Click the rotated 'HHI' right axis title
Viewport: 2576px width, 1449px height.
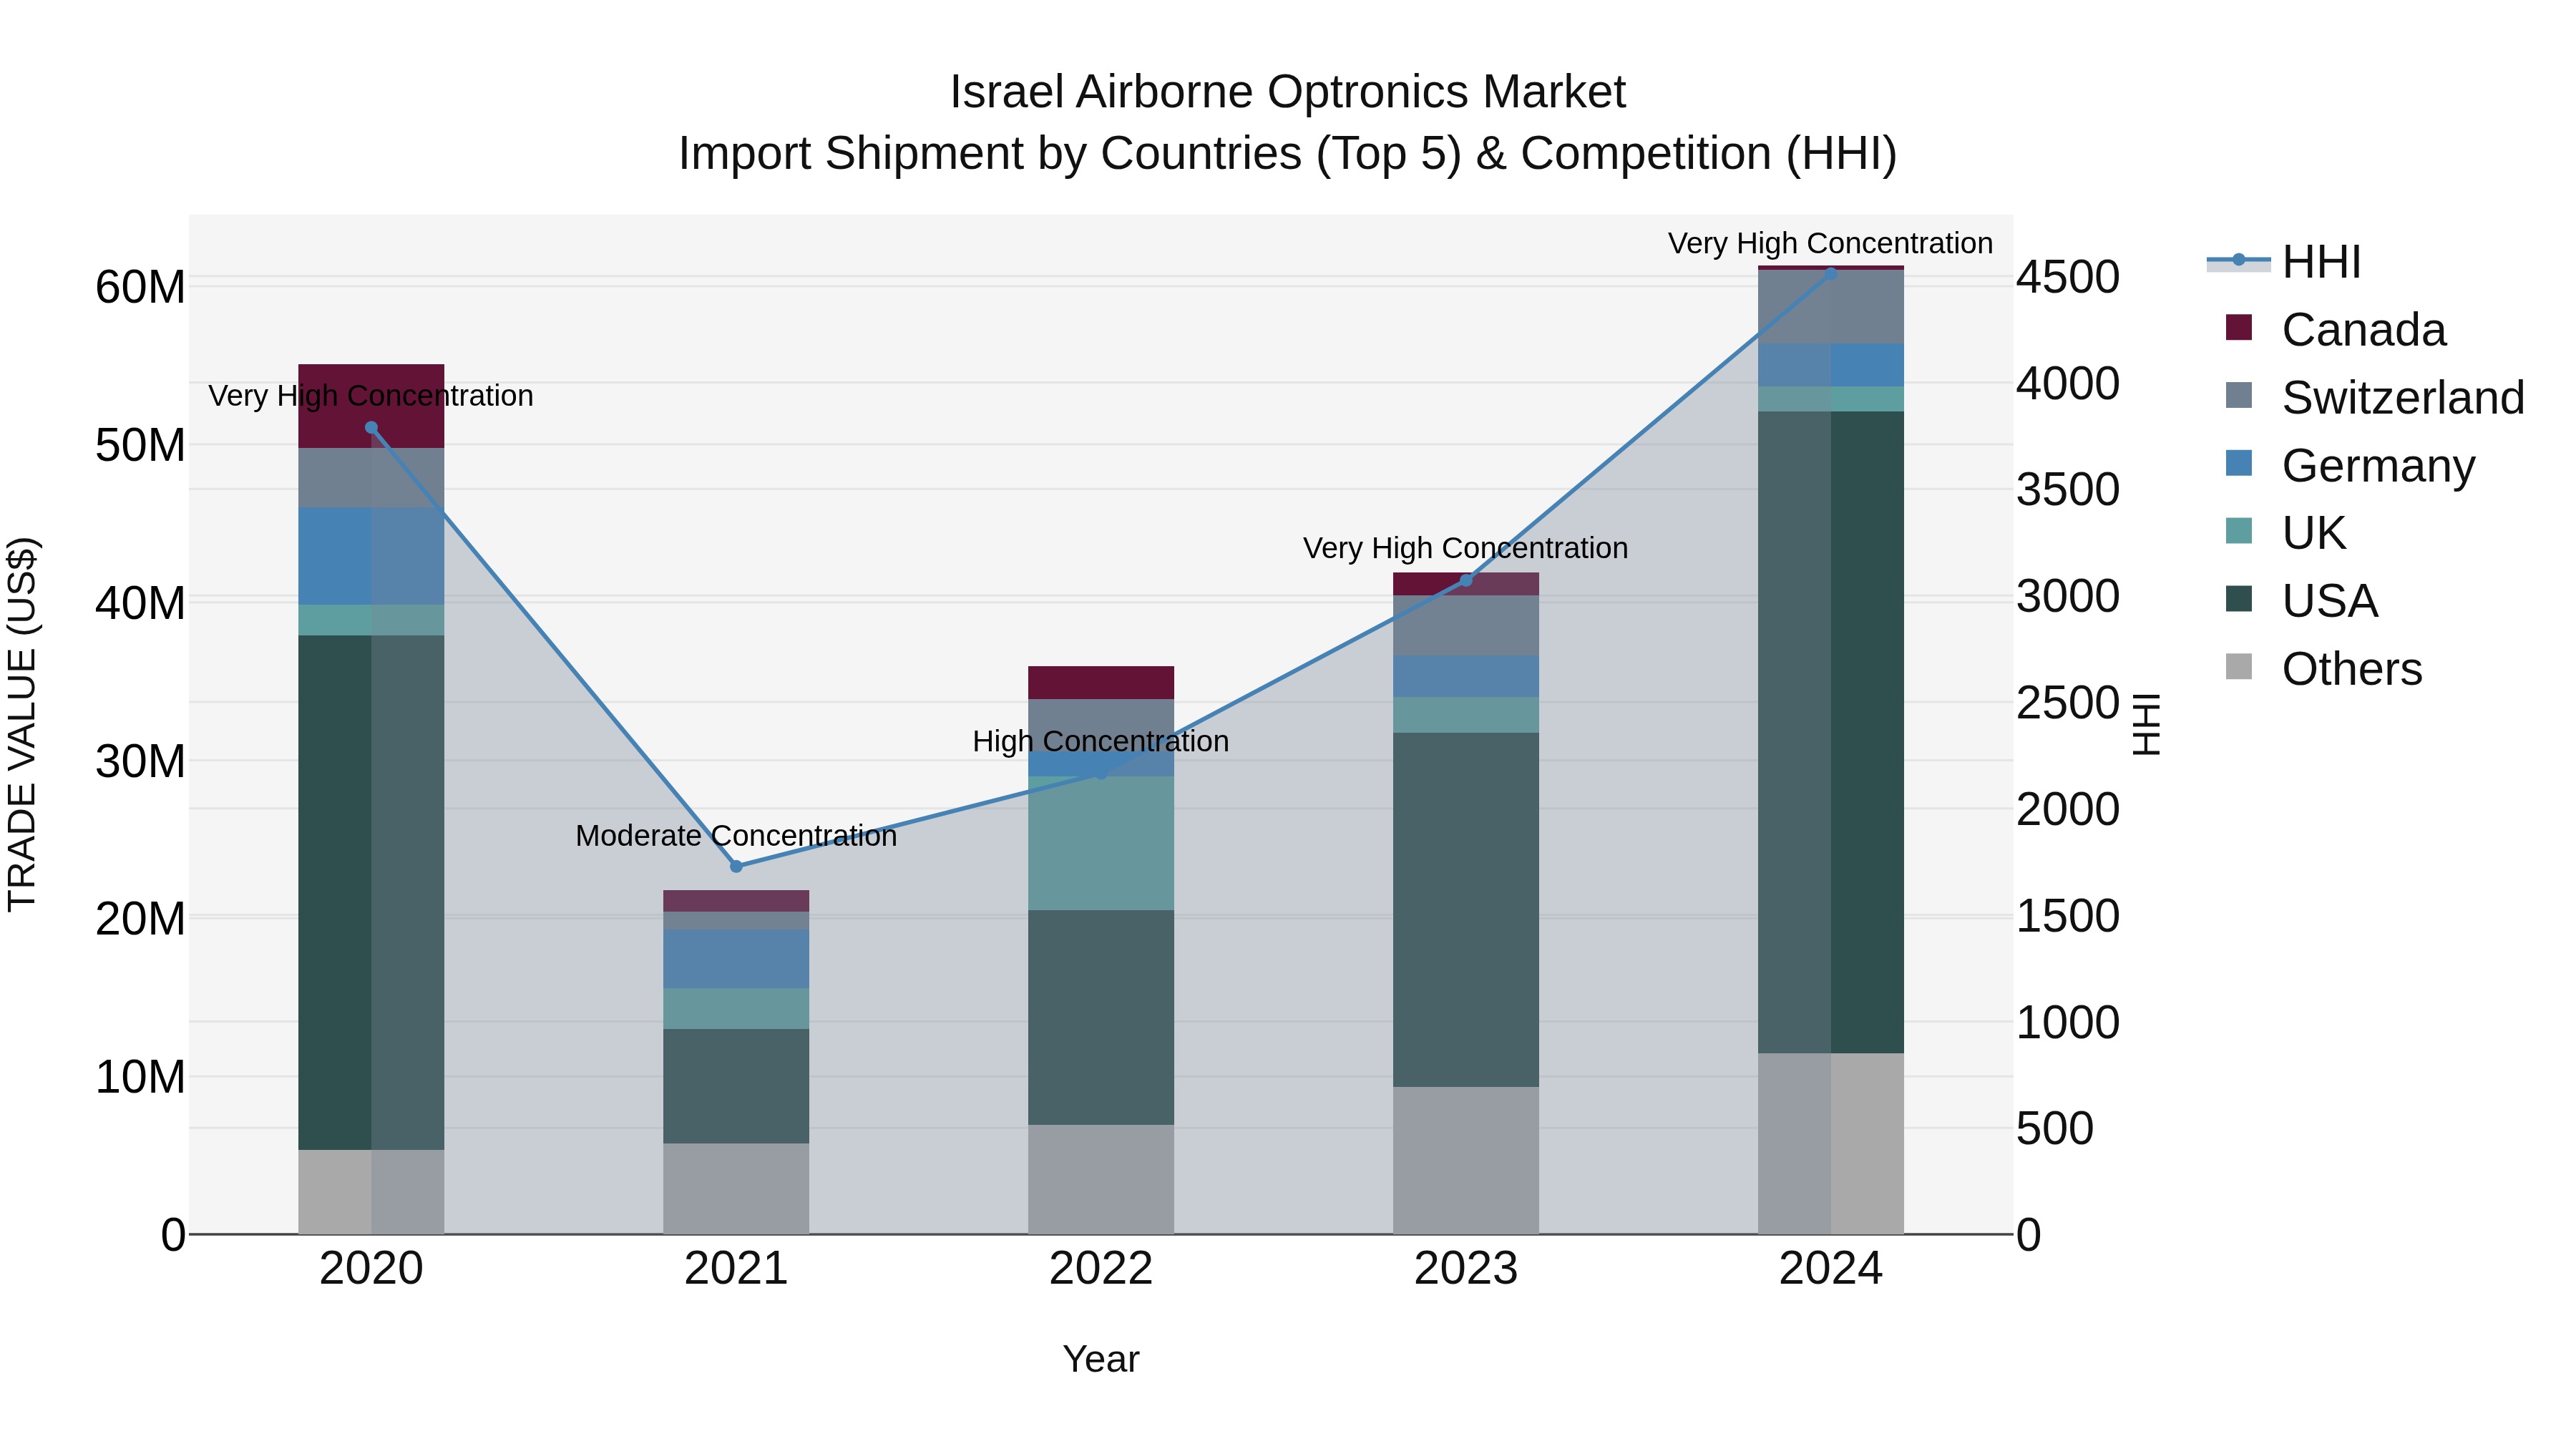[2146, 724]
